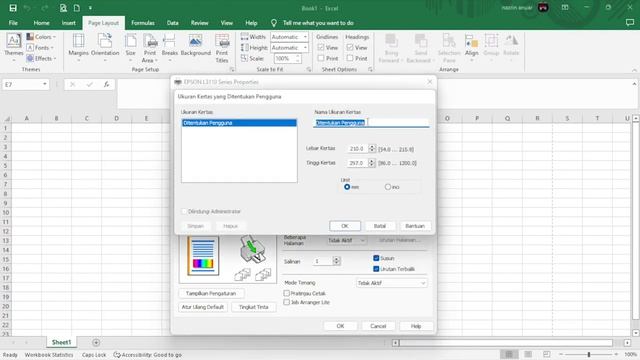Click the Tinggi Kertas stepper arrows
640x360 pixels.
372,163
